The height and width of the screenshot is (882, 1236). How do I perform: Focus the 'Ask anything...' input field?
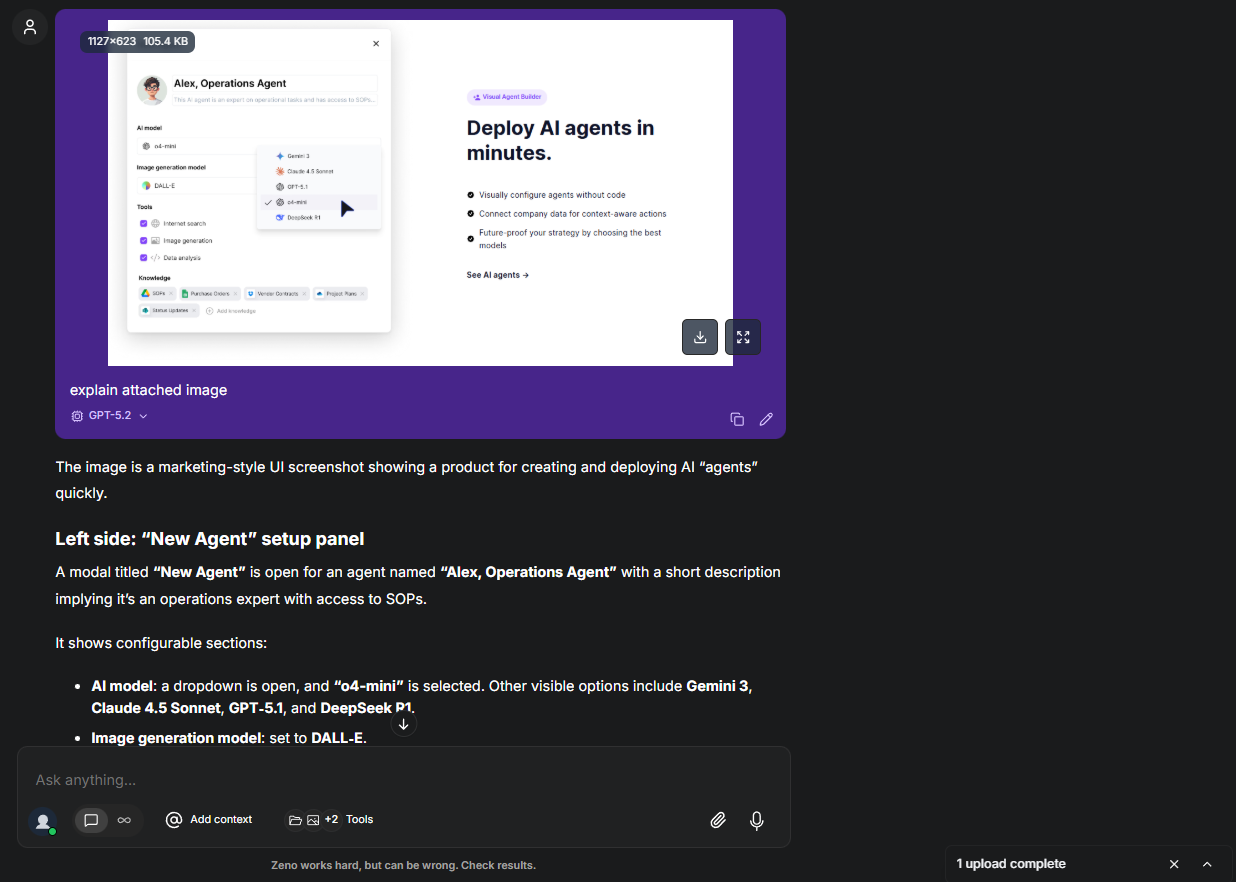point(400,780)
